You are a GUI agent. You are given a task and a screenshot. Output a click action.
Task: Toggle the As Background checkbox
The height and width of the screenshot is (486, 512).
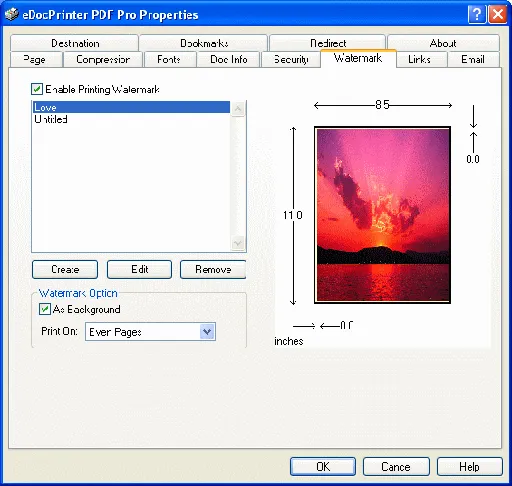(45, 309)
